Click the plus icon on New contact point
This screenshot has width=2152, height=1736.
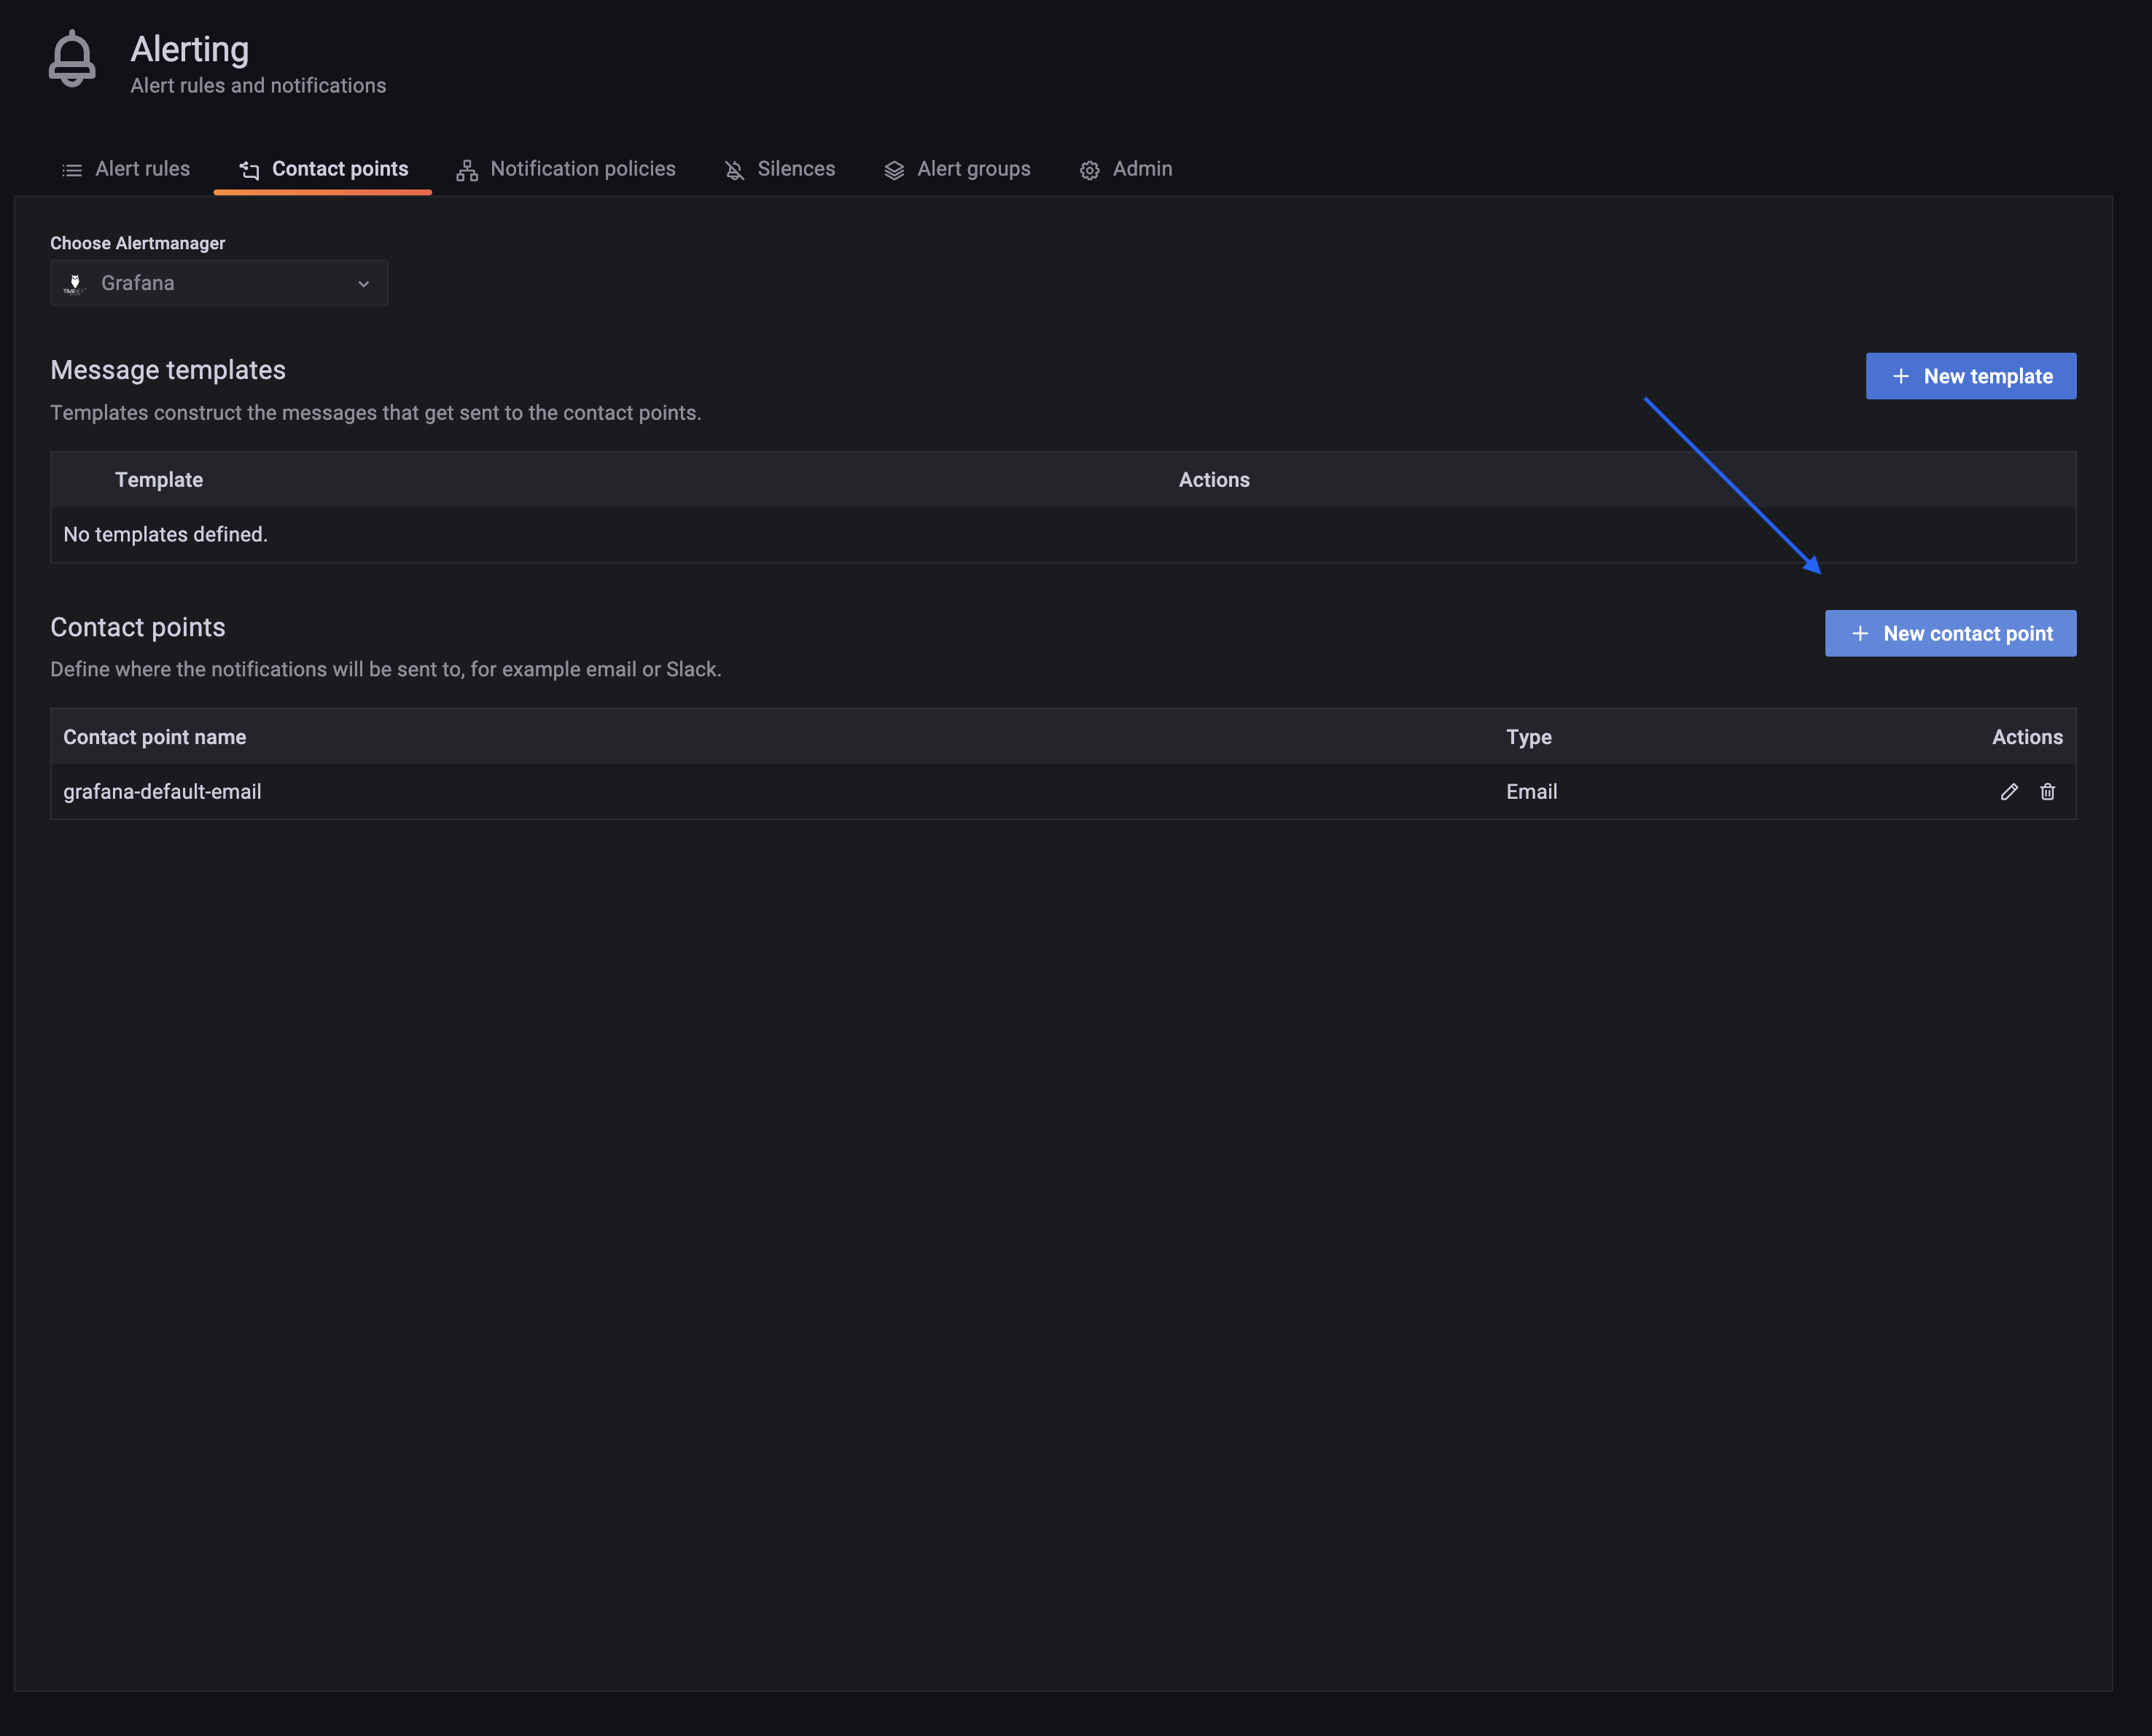[1860, 633]
